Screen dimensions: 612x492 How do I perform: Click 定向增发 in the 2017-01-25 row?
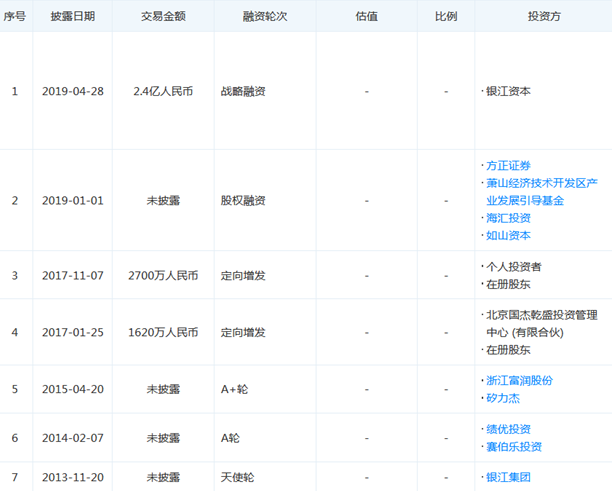243,333
